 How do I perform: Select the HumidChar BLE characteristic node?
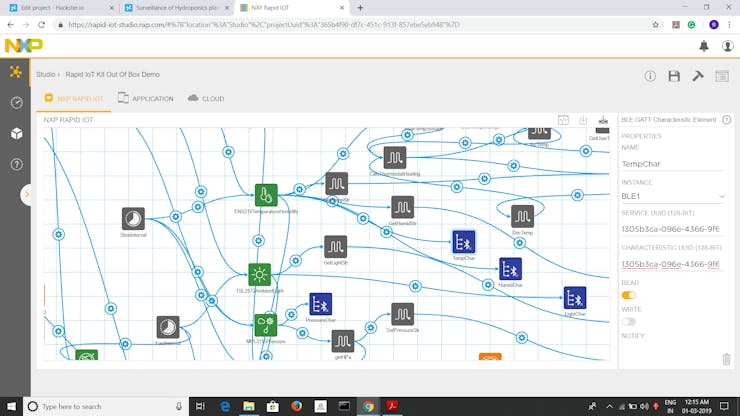pos(510,269)
